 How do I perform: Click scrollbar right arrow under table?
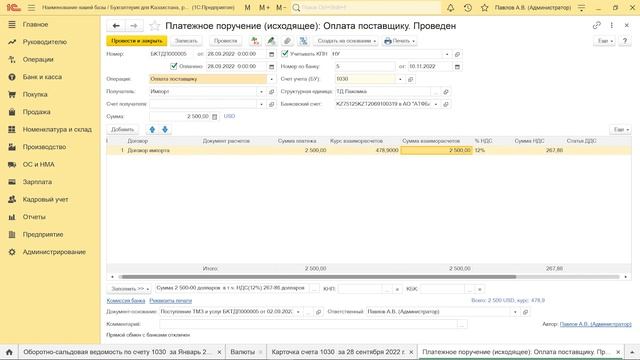(x=626, y=277)
